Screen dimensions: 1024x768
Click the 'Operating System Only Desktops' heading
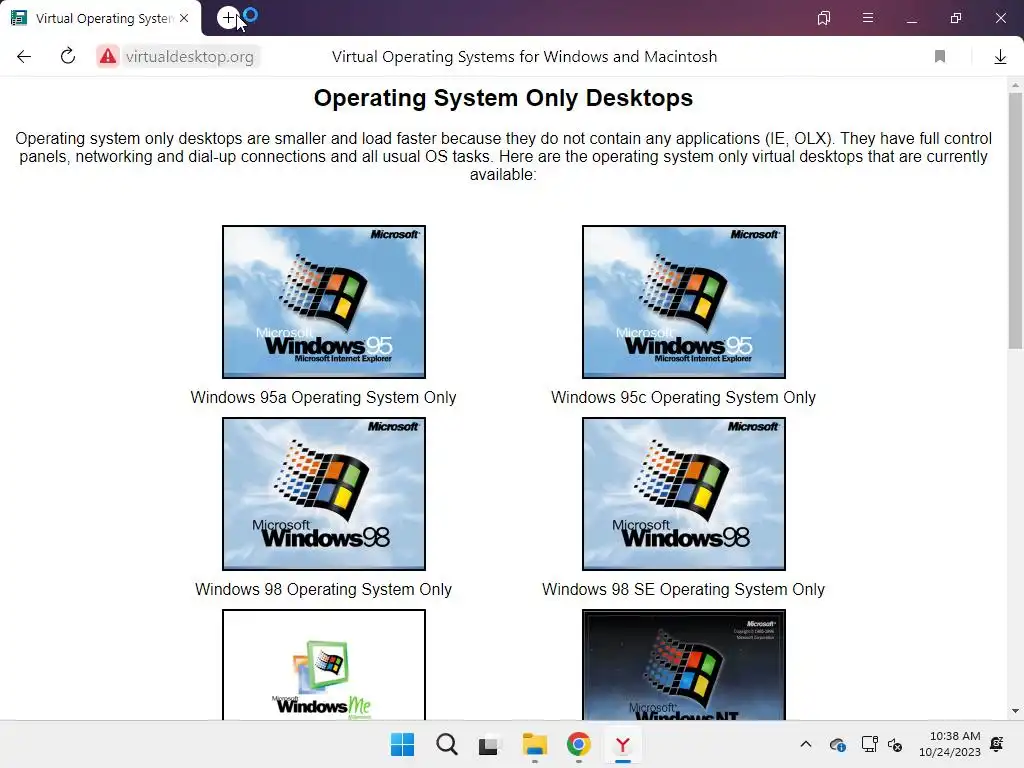point(503,98)
